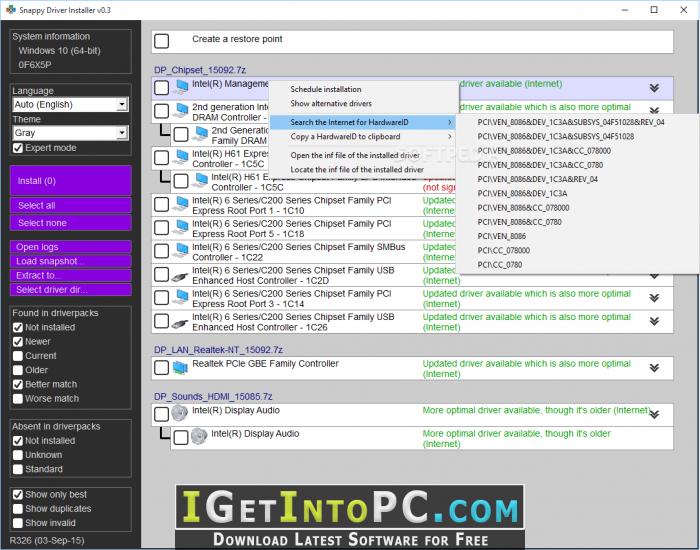700x550 pixels.
Task: Click the Select all button
Action: point(71,205)
